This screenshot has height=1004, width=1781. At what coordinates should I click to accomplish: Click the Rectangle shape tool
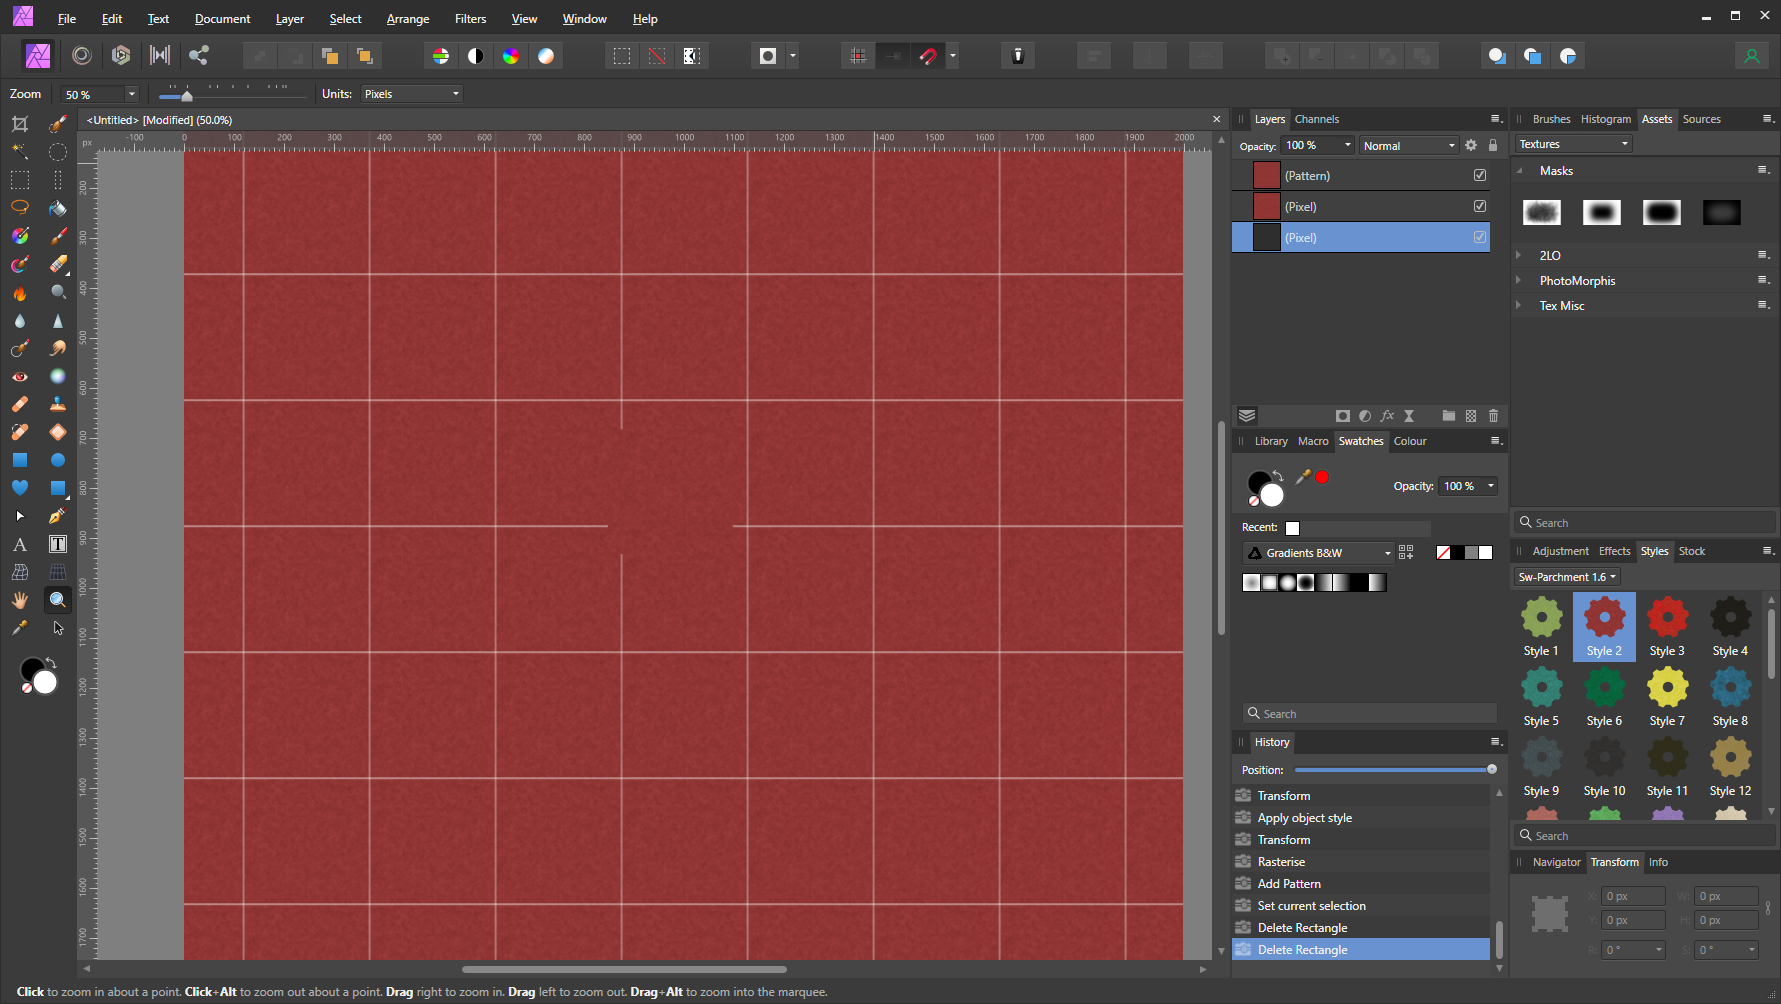tap(19, 460)
